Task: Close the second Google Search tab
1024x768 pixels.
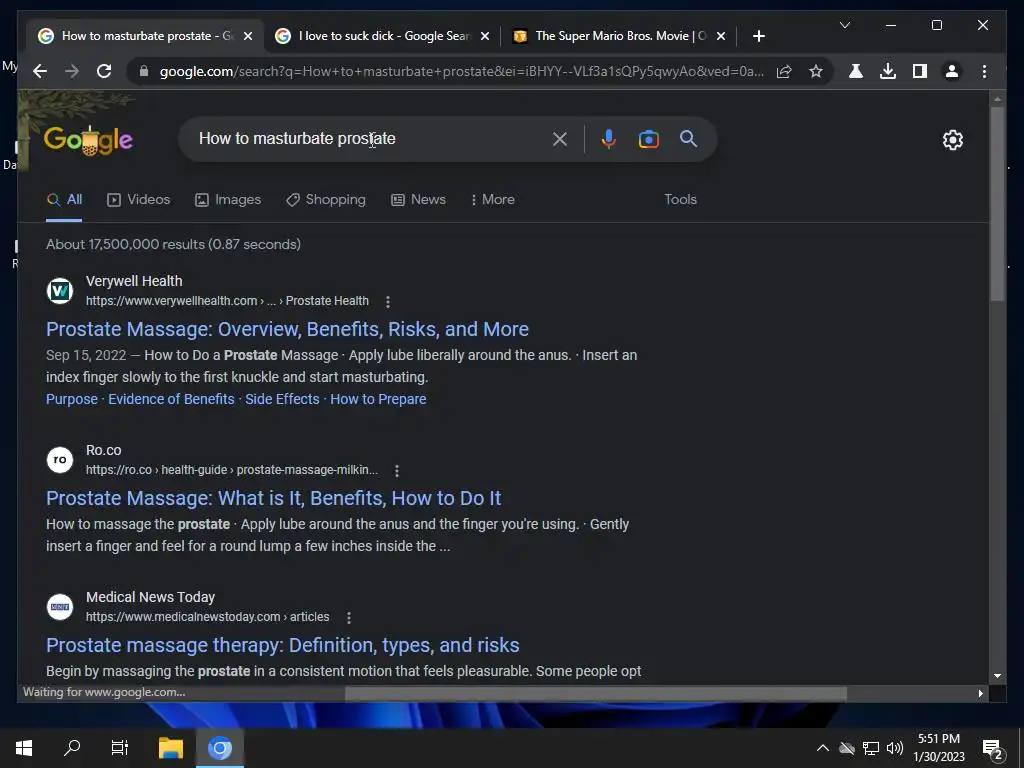Action: (485, 36)
